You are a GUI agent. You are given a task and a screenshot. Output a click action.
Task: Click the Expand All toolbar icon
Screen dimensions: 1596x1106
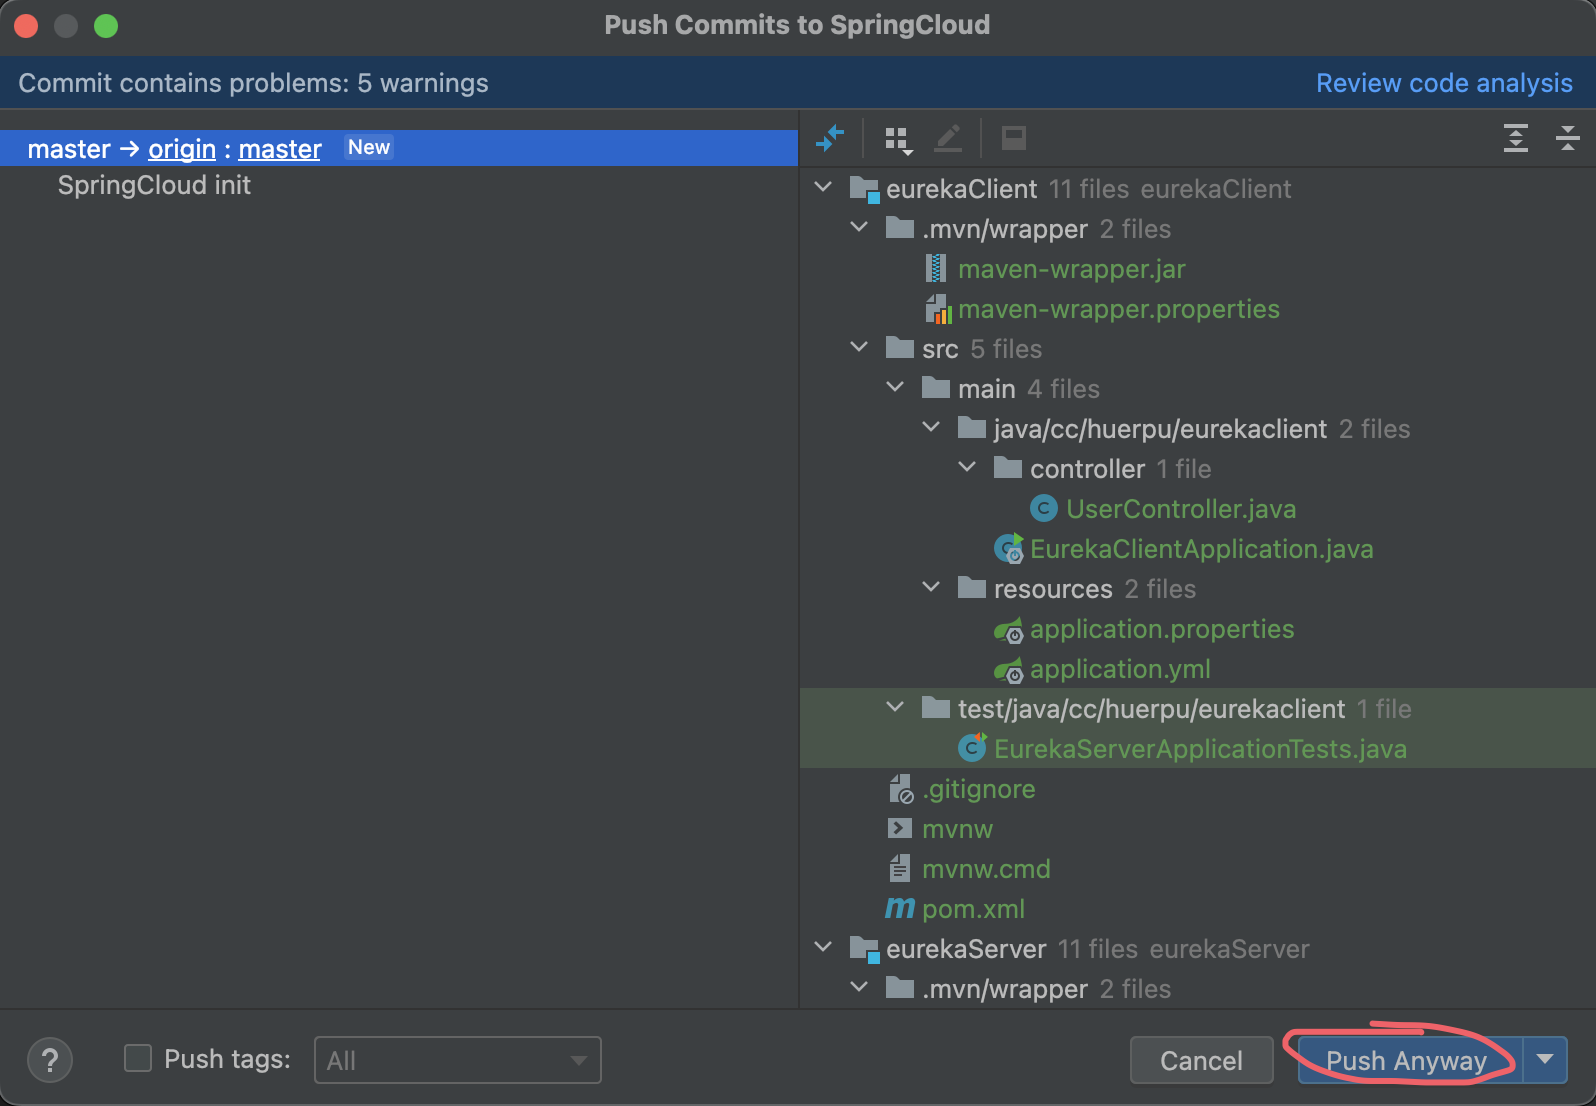point(1515,138)
